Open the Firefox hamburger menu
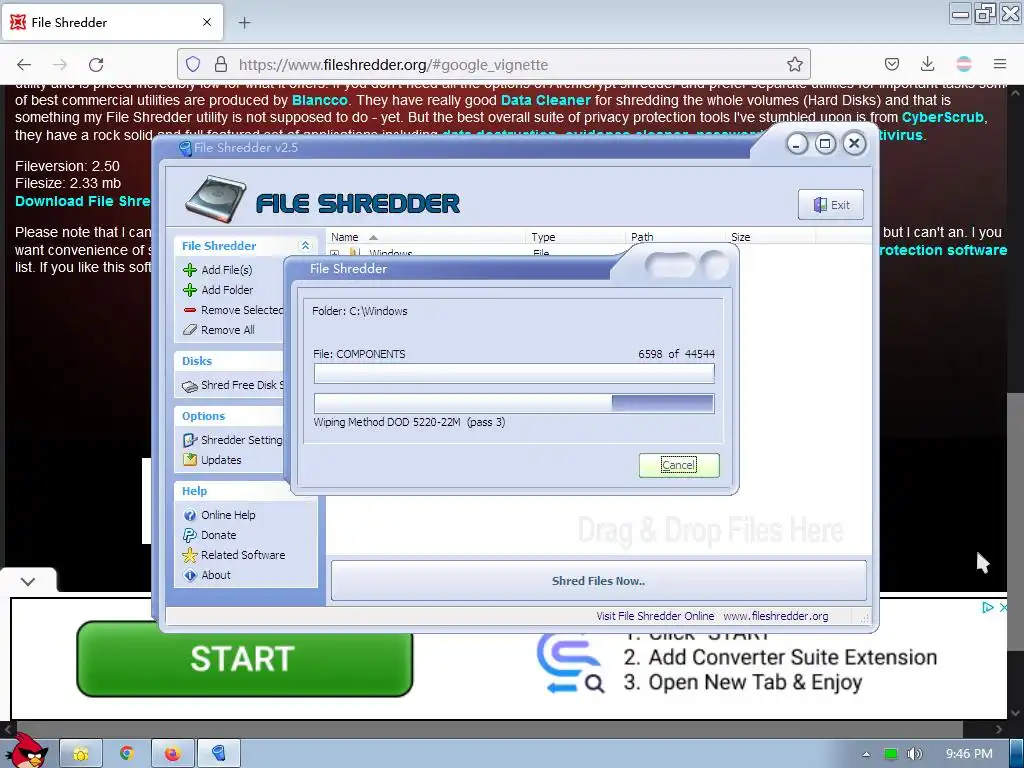1024x768 pixels. pyautogui.click(x=1000, y=64)
